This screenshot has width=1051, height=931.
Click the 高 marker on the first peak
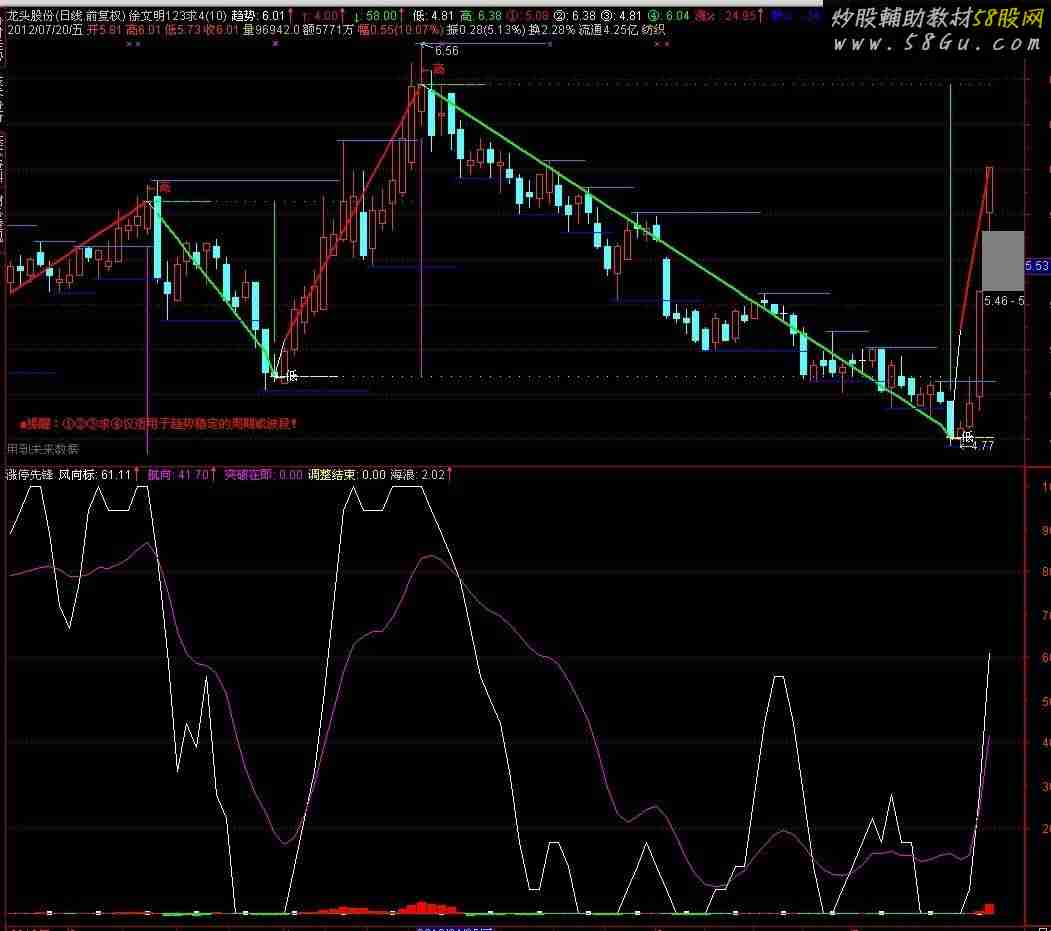pos(164,187)
